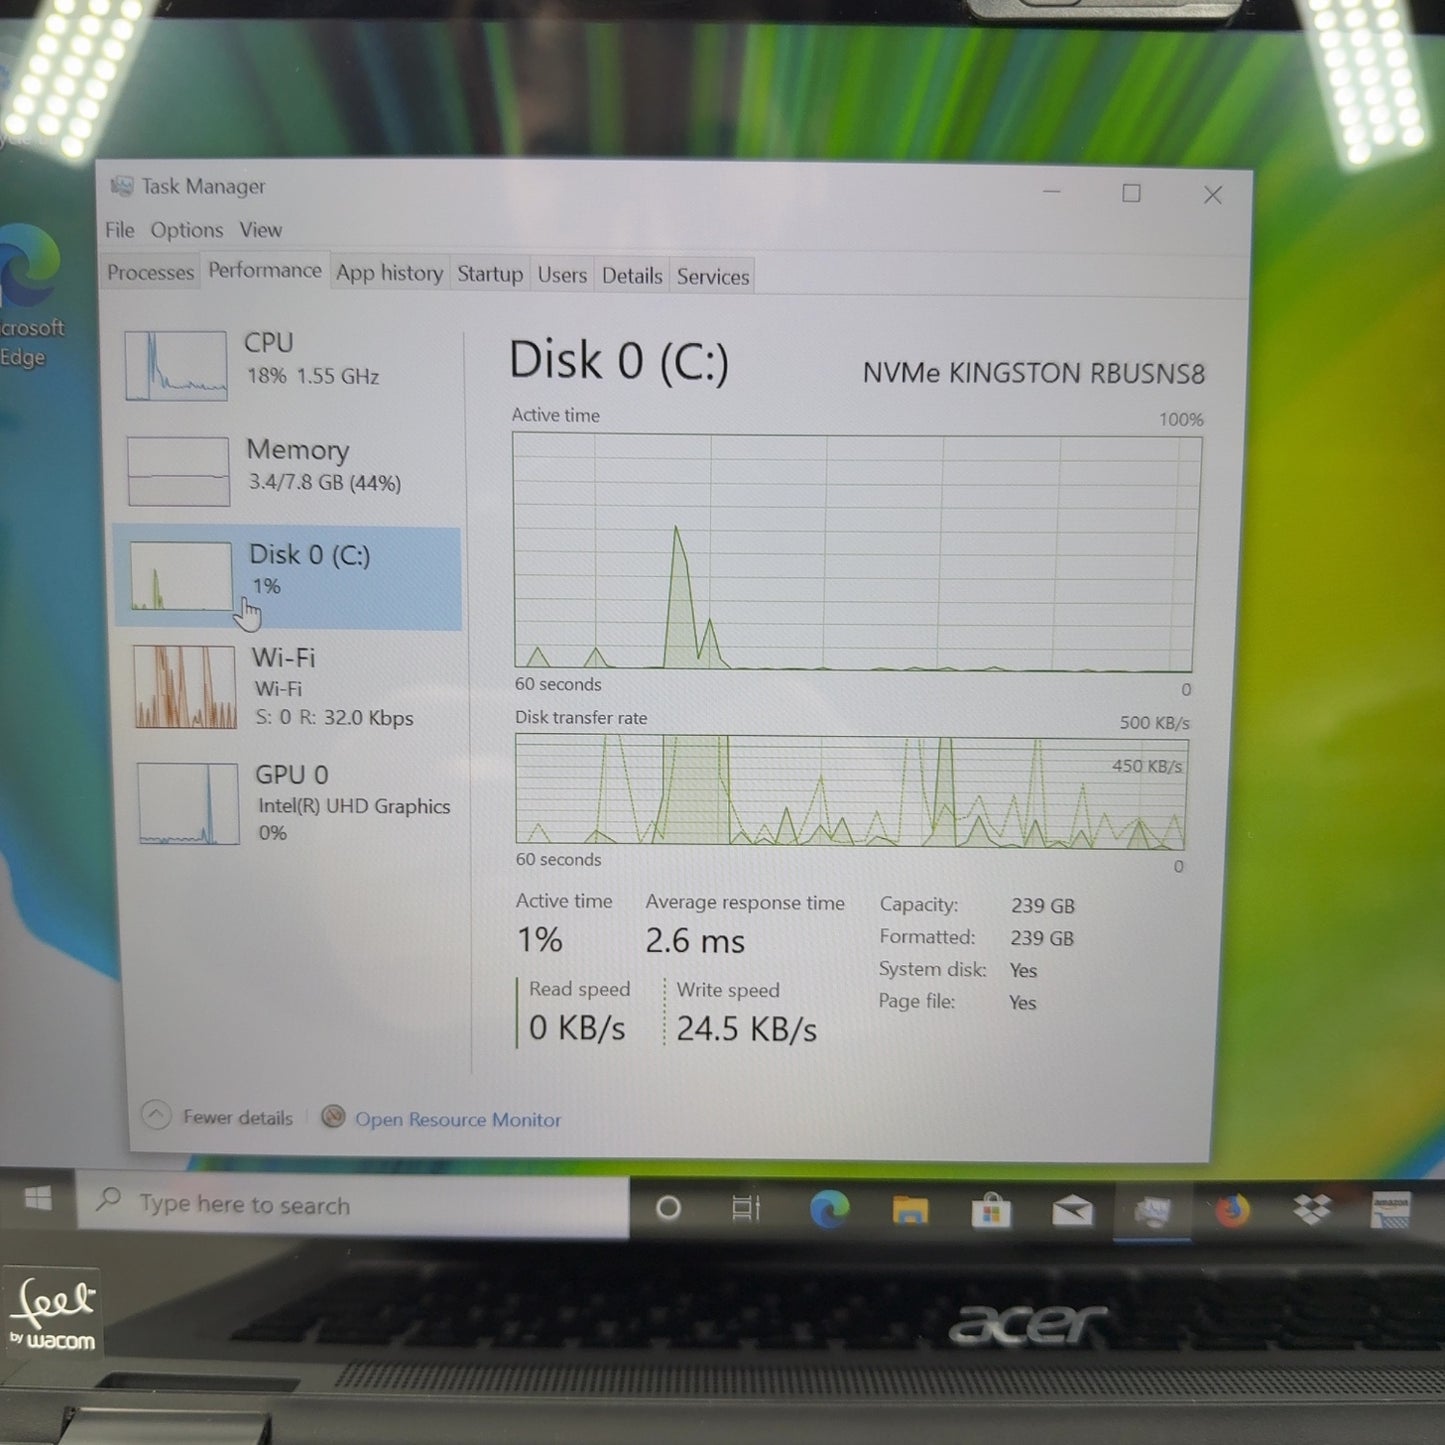Open the Microsoft Store taskbar icon

[x=991, y=1212]
